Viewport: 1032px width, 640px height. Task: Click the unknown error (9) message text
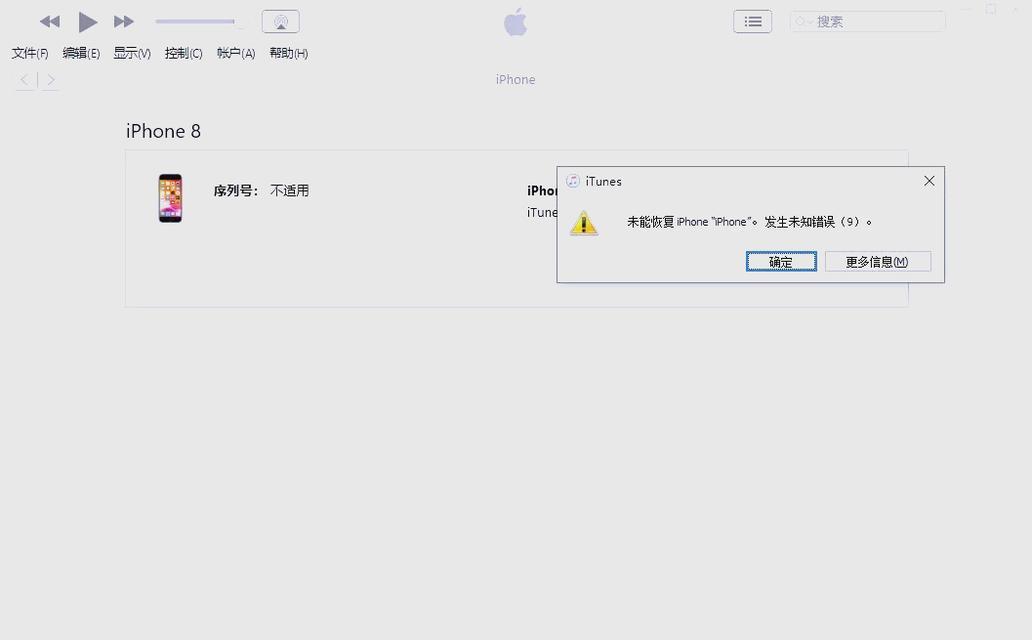point(750,223)
